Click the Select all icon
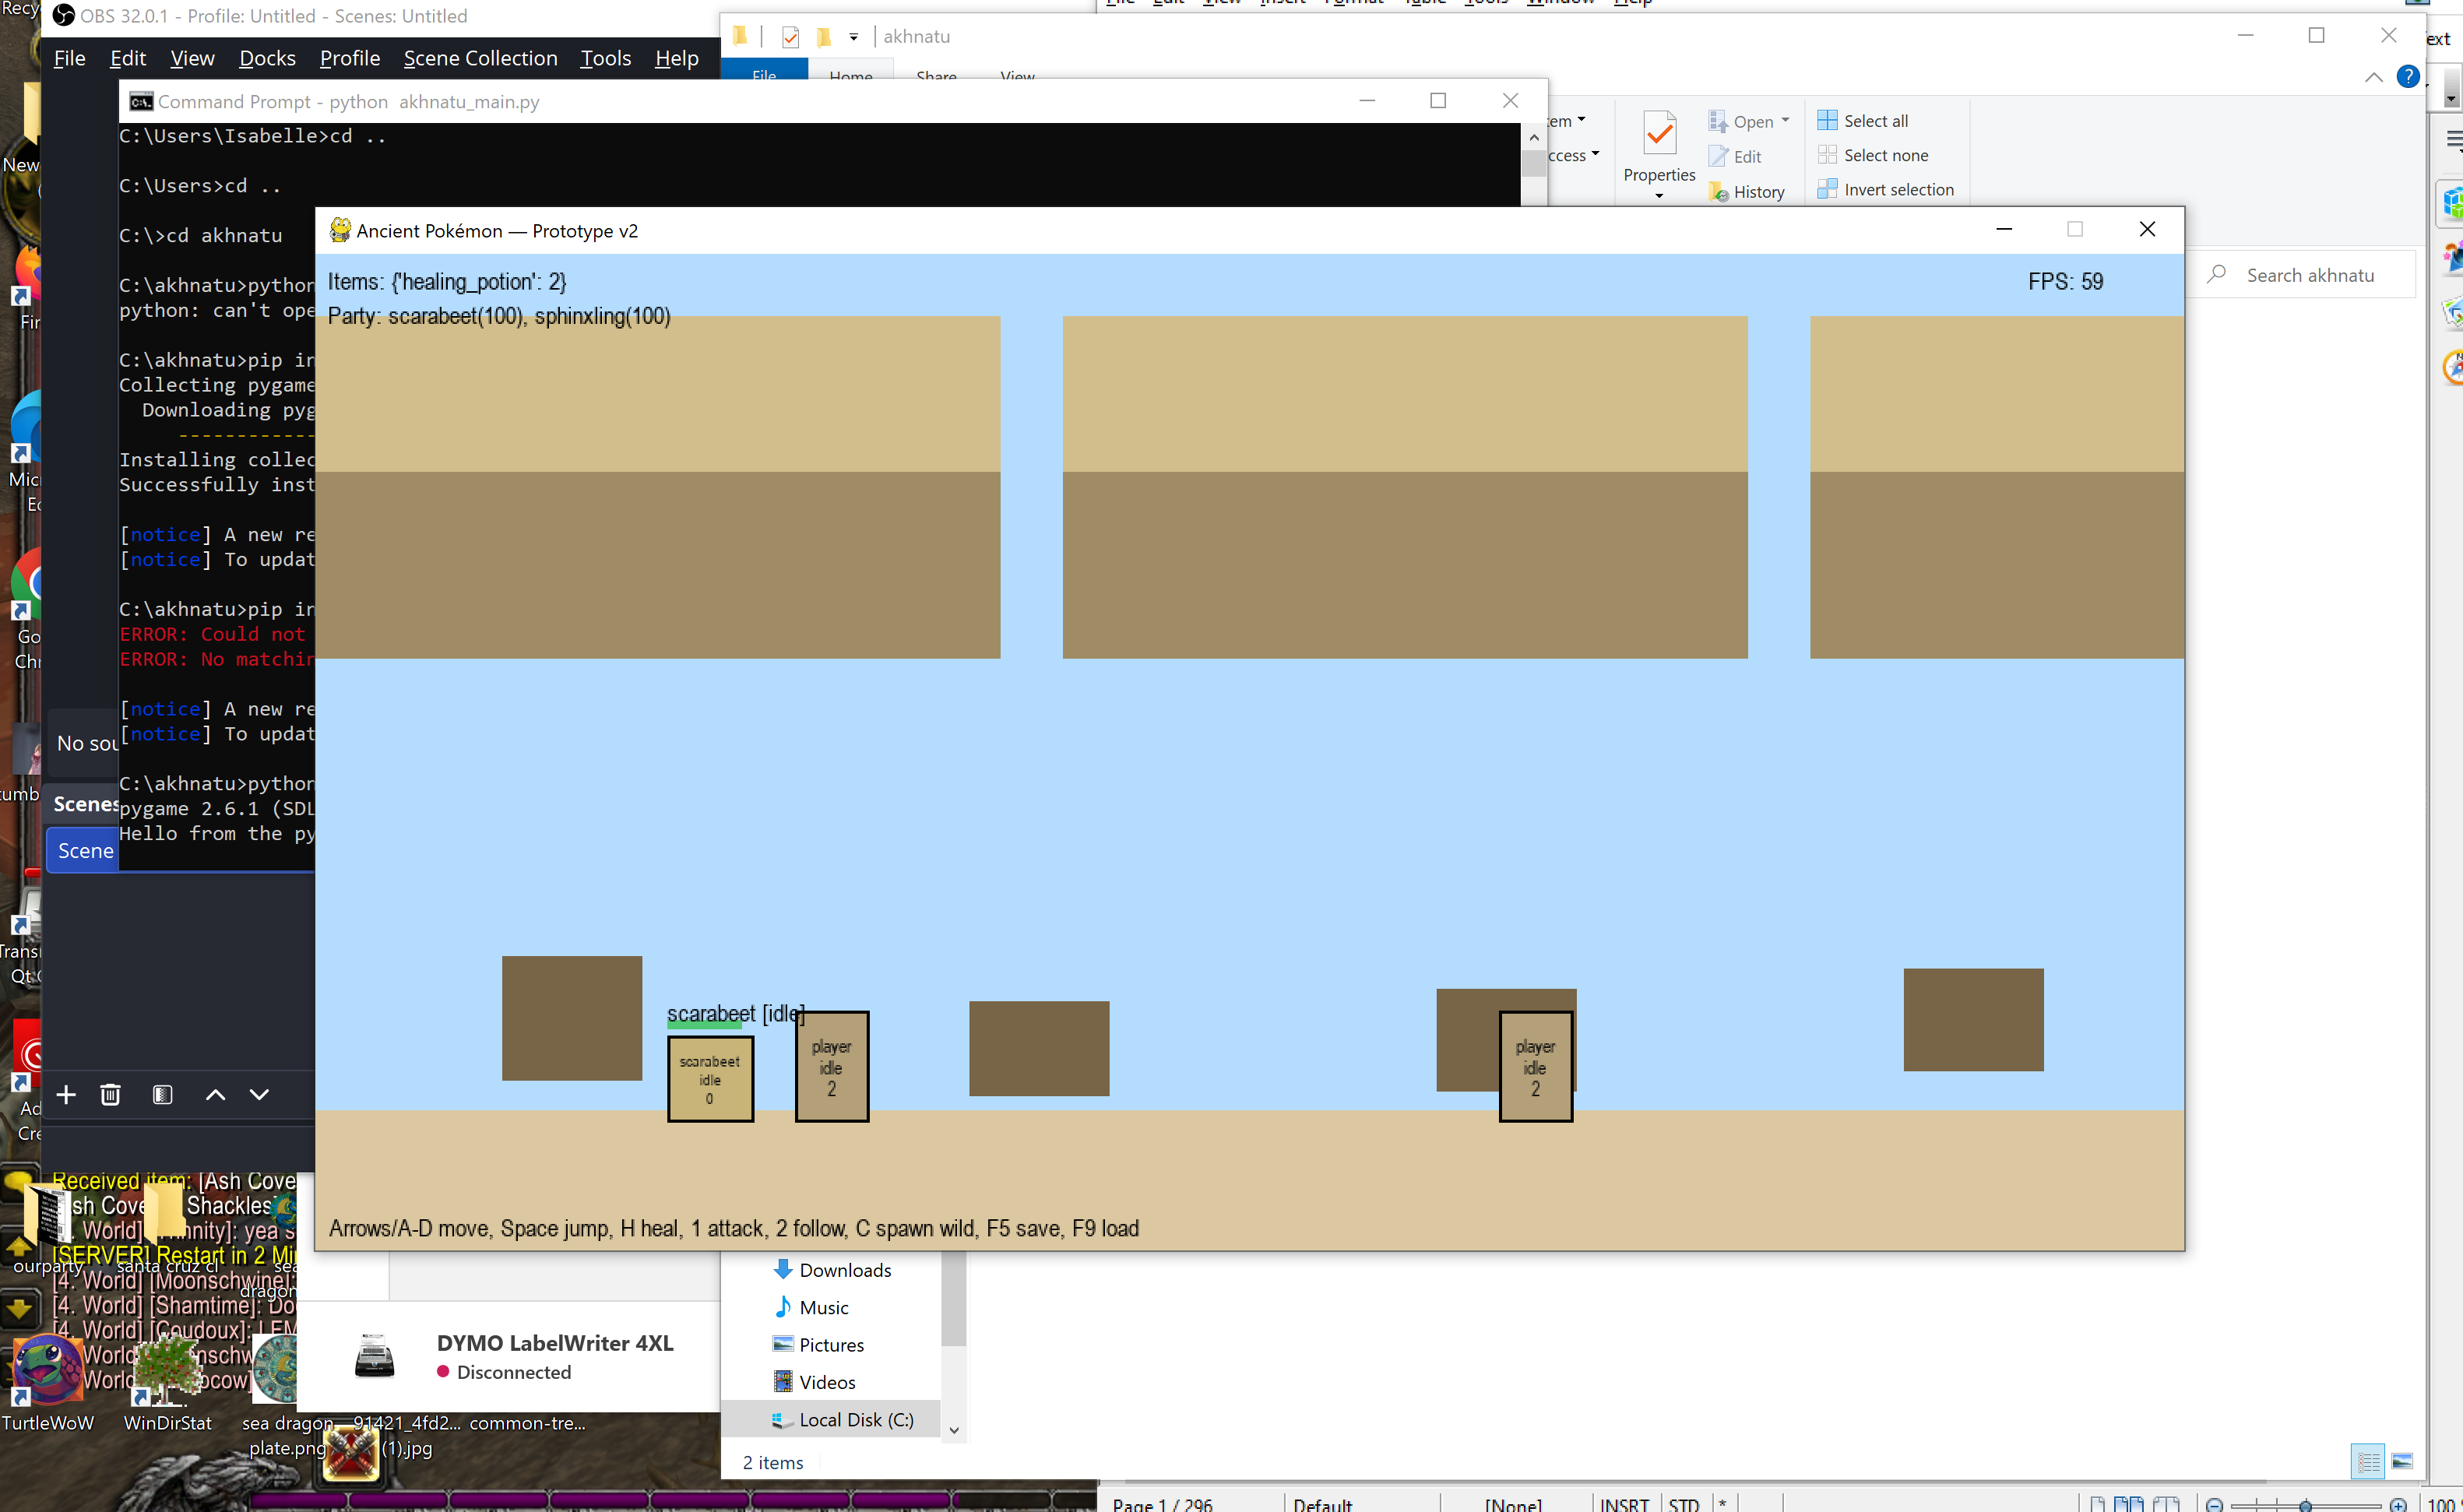The width and height of the screenshot is (2463, 1512). click(x=1827, y=120)
